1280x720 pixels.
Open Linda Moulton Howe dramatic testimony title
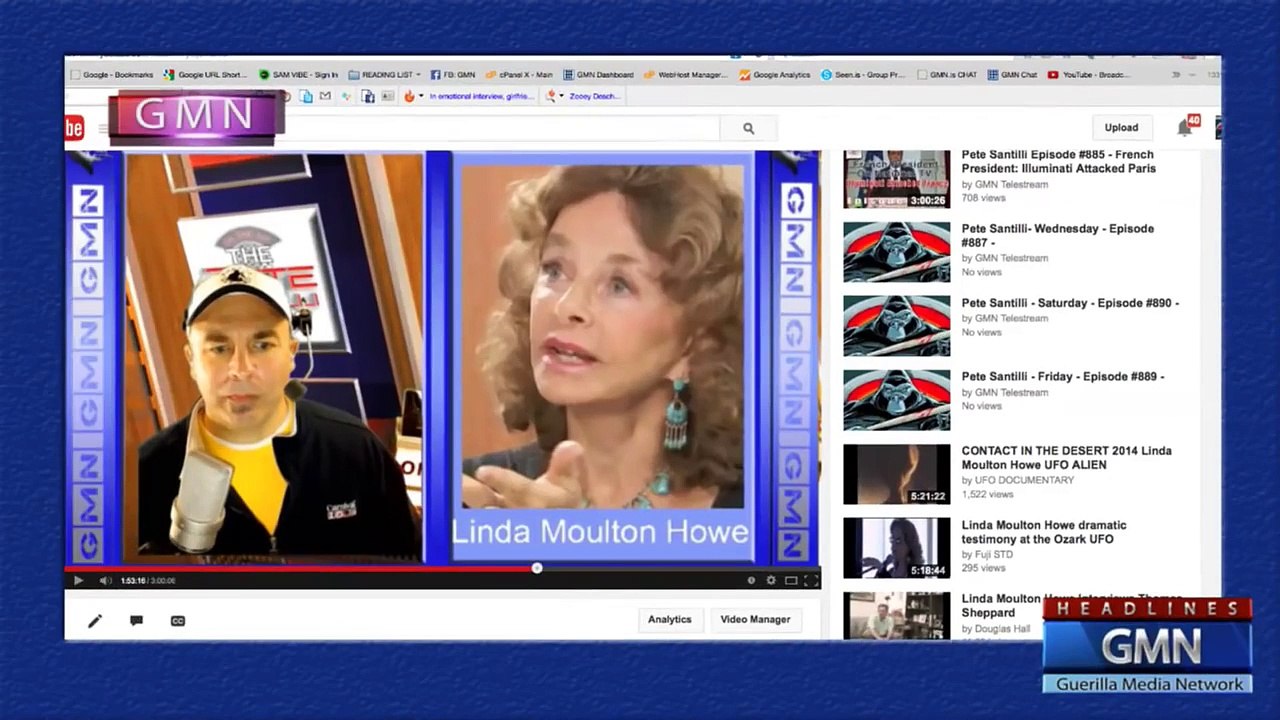coord(1044,532)
